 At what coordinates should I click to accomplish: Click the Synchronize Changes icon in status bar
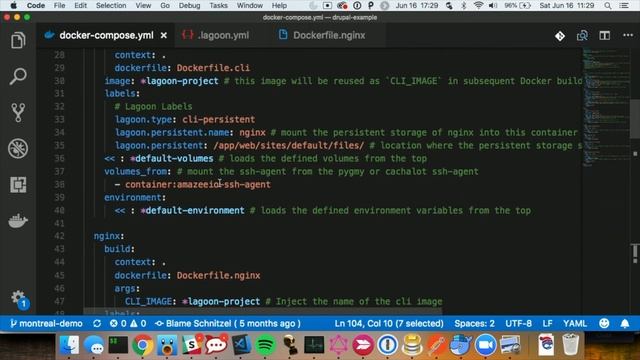[97, 324]
